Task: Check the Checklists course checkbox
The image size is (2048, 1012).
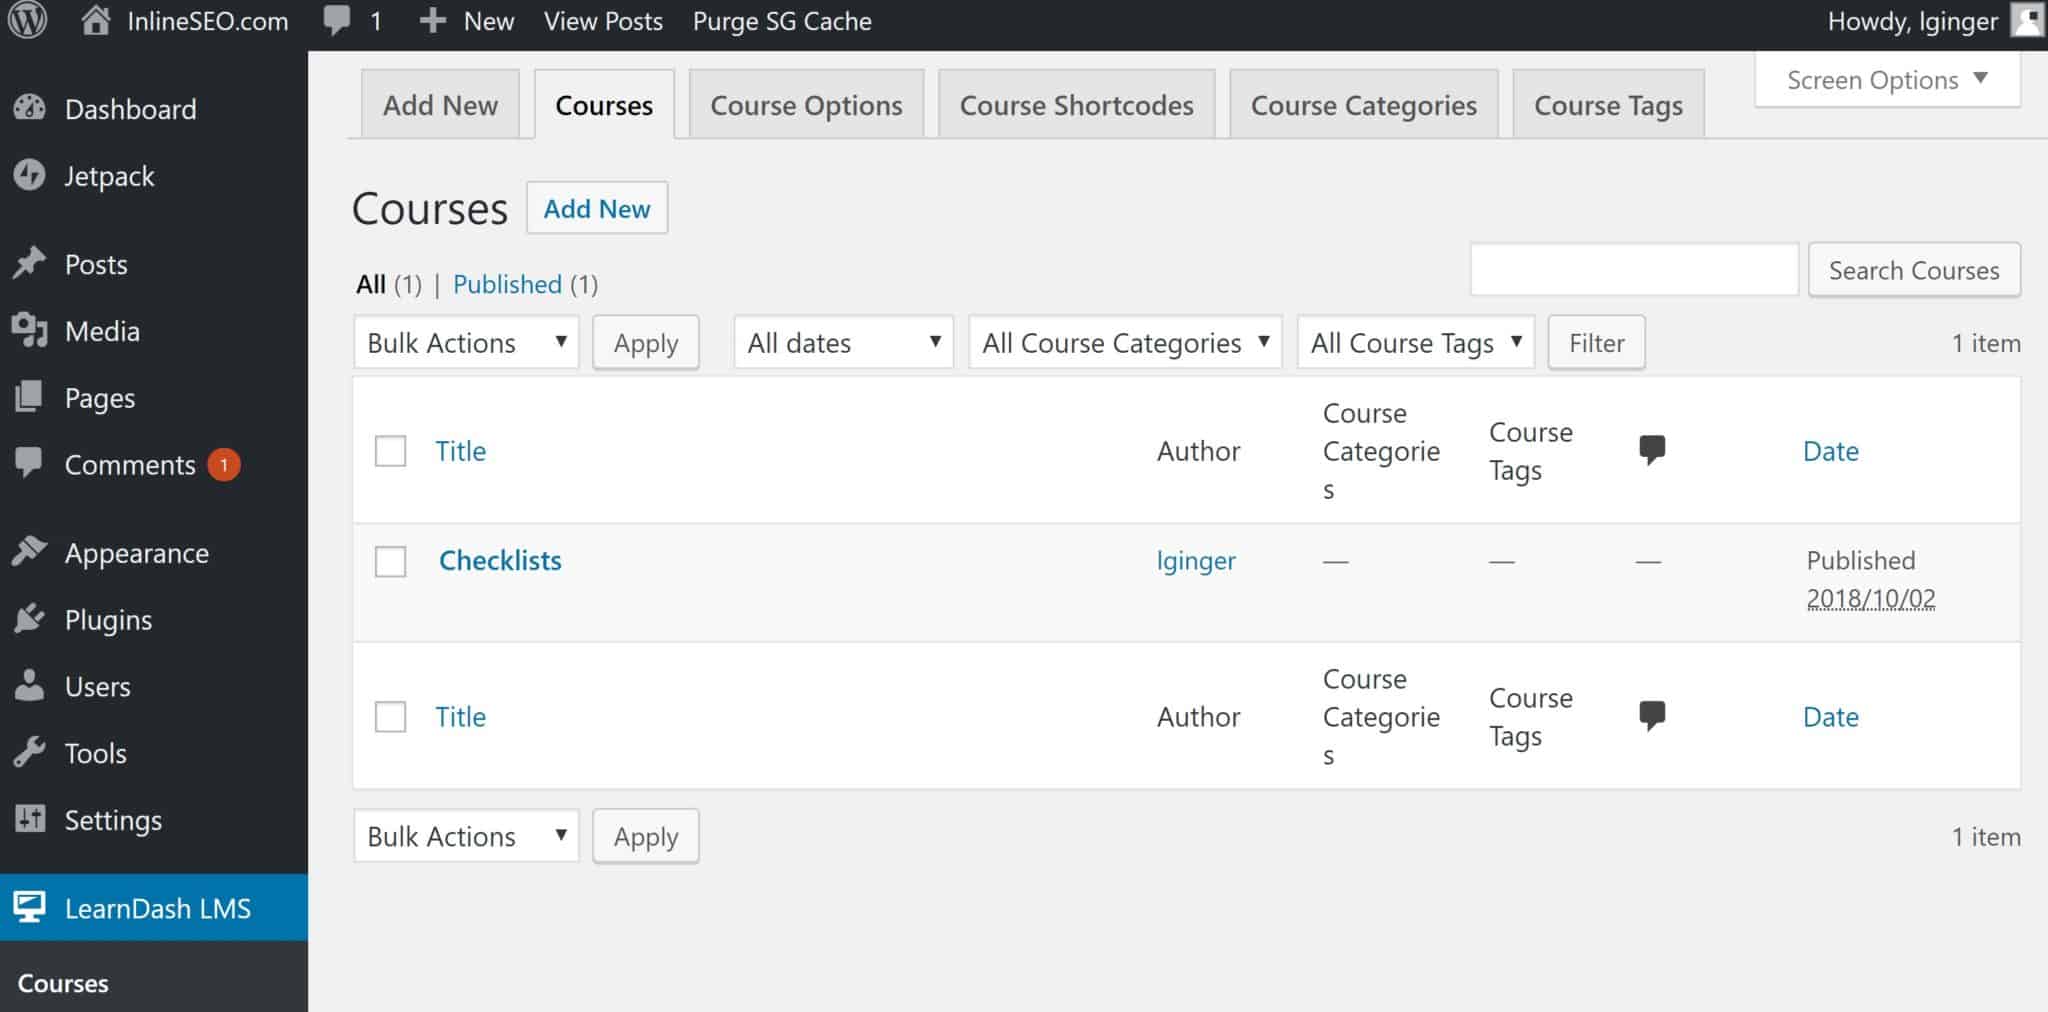Action: click(390, 561)
